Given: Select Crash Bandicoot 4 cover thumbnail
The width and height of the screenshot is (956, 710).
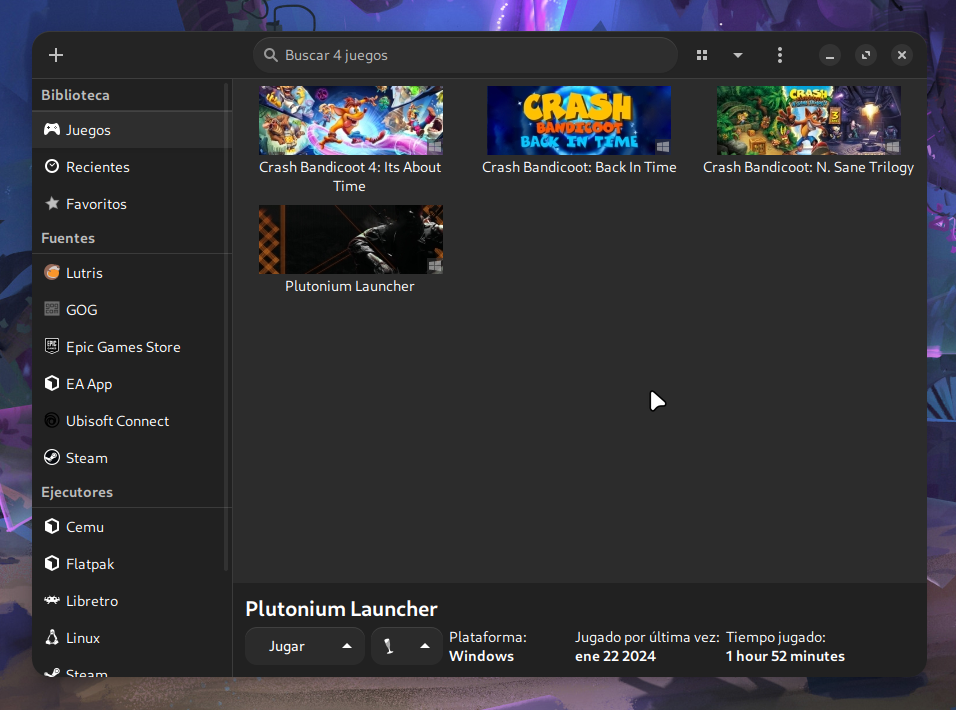Looking at the screenshot, I should coord(351,120).
